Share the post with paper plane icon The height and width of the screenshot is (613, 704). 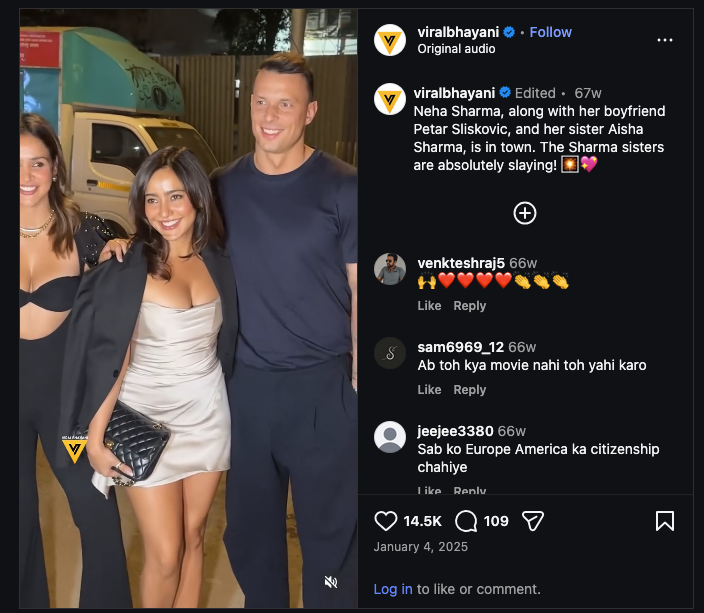coord(533,521)
